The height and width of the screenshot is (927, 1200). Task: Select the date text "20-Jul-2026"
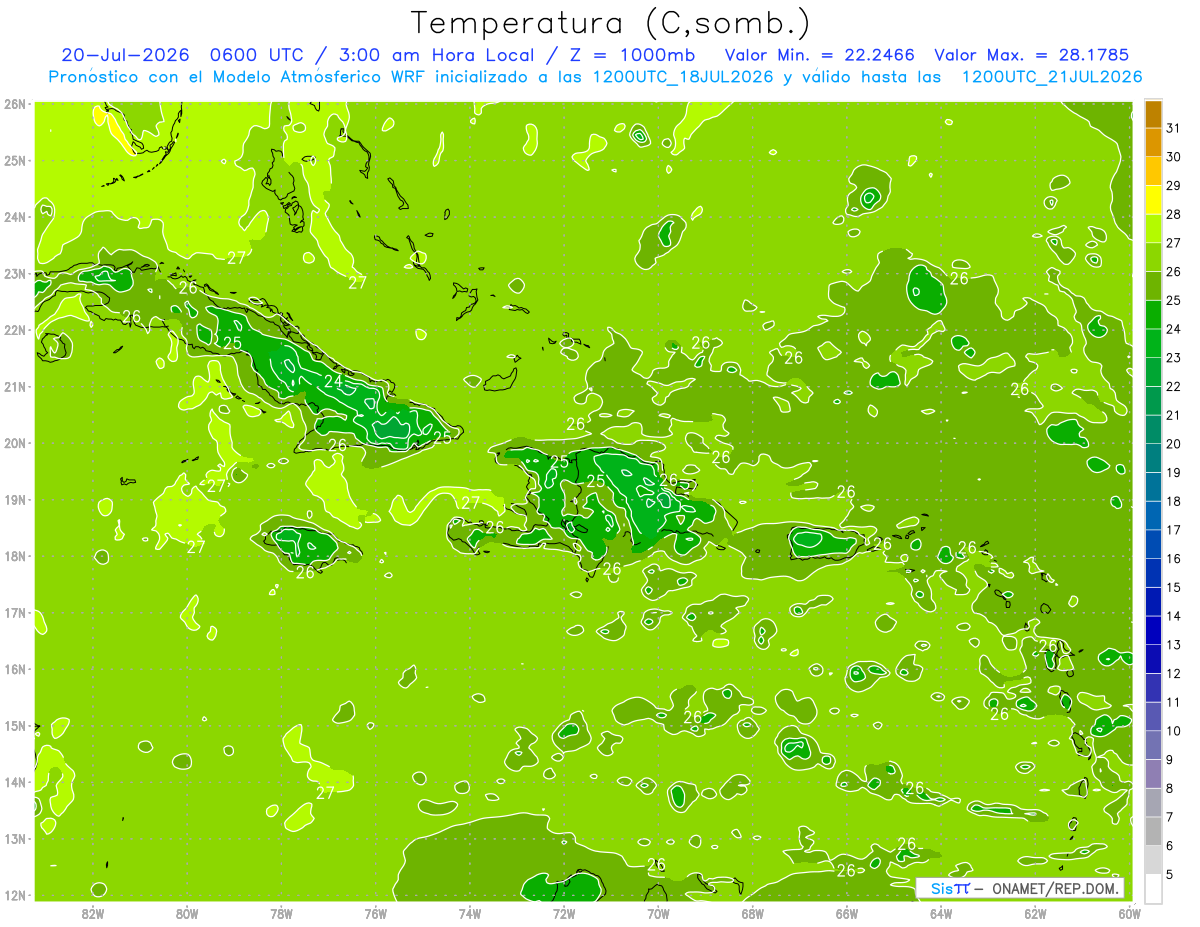pyautogui.click(x=125, y=55)
